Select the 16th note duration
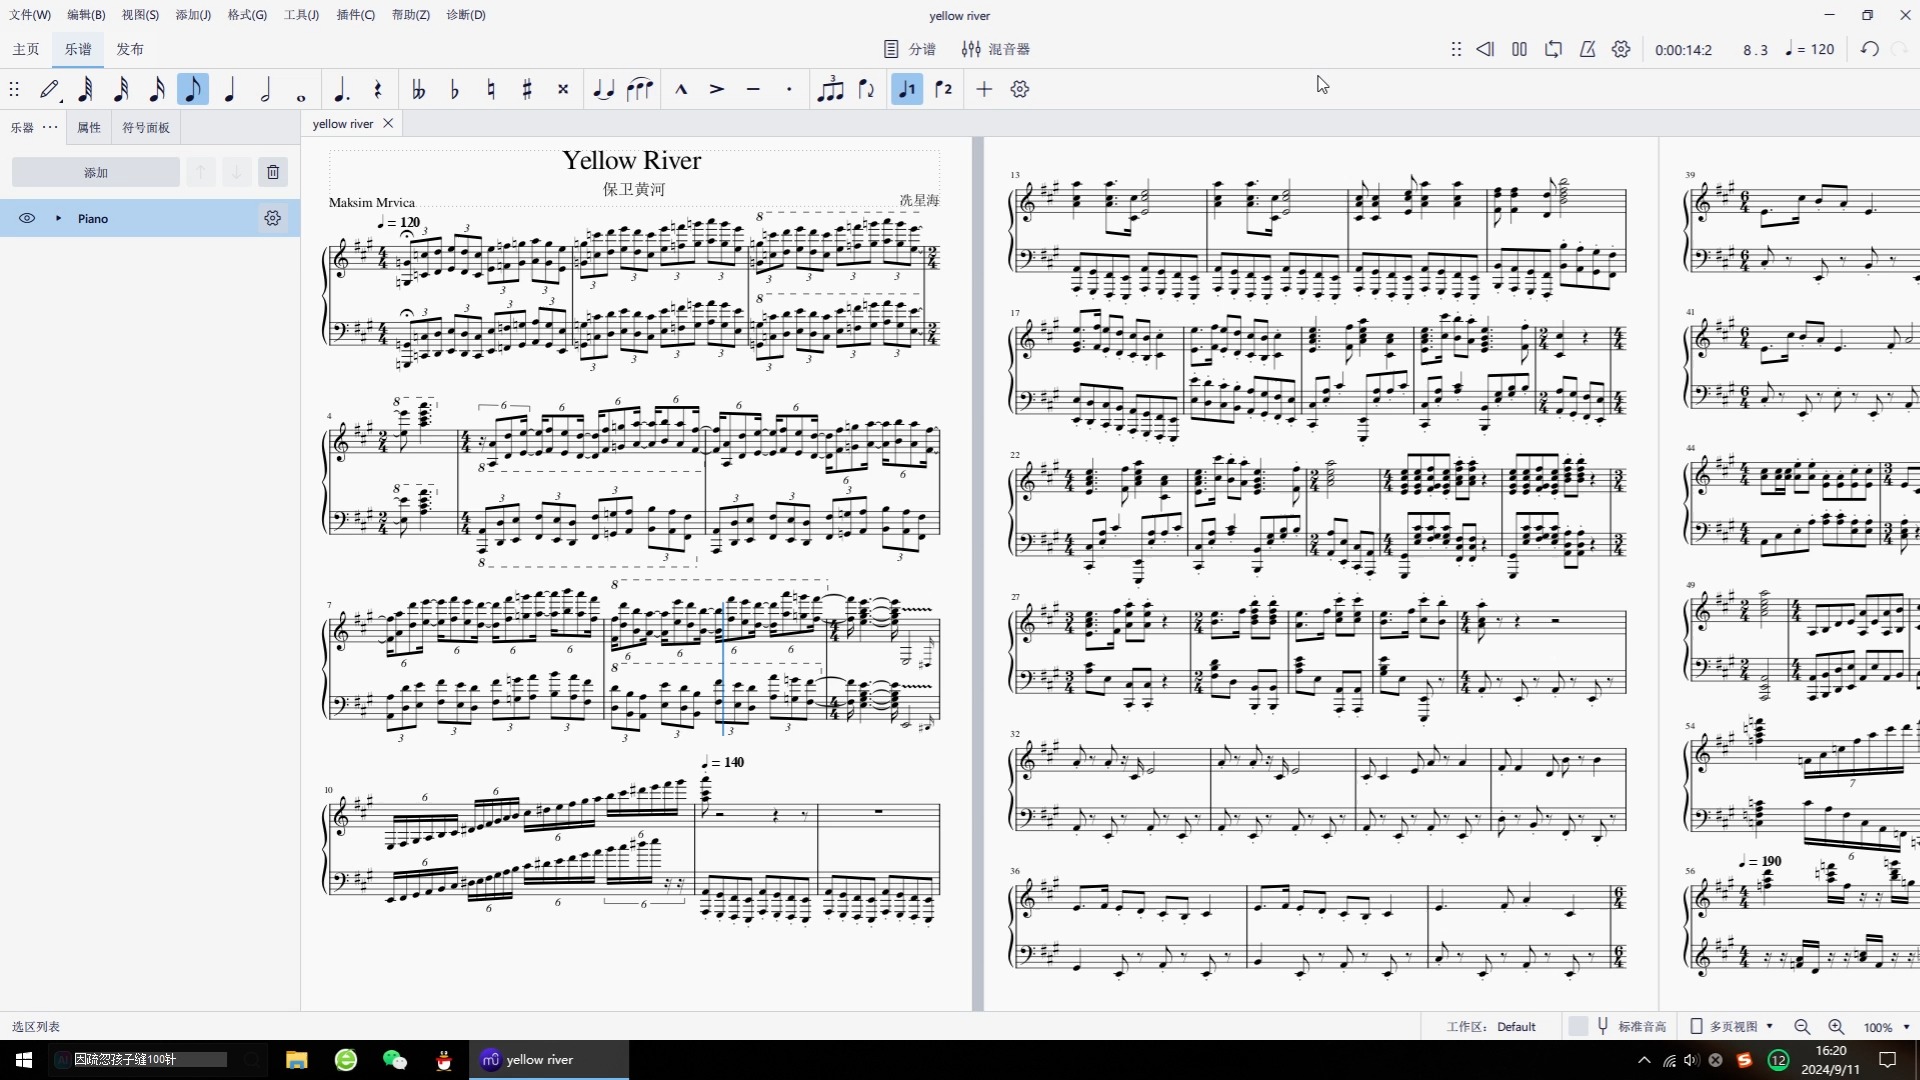Viewport: 1920px width, 1080px height. coord(158,89)
